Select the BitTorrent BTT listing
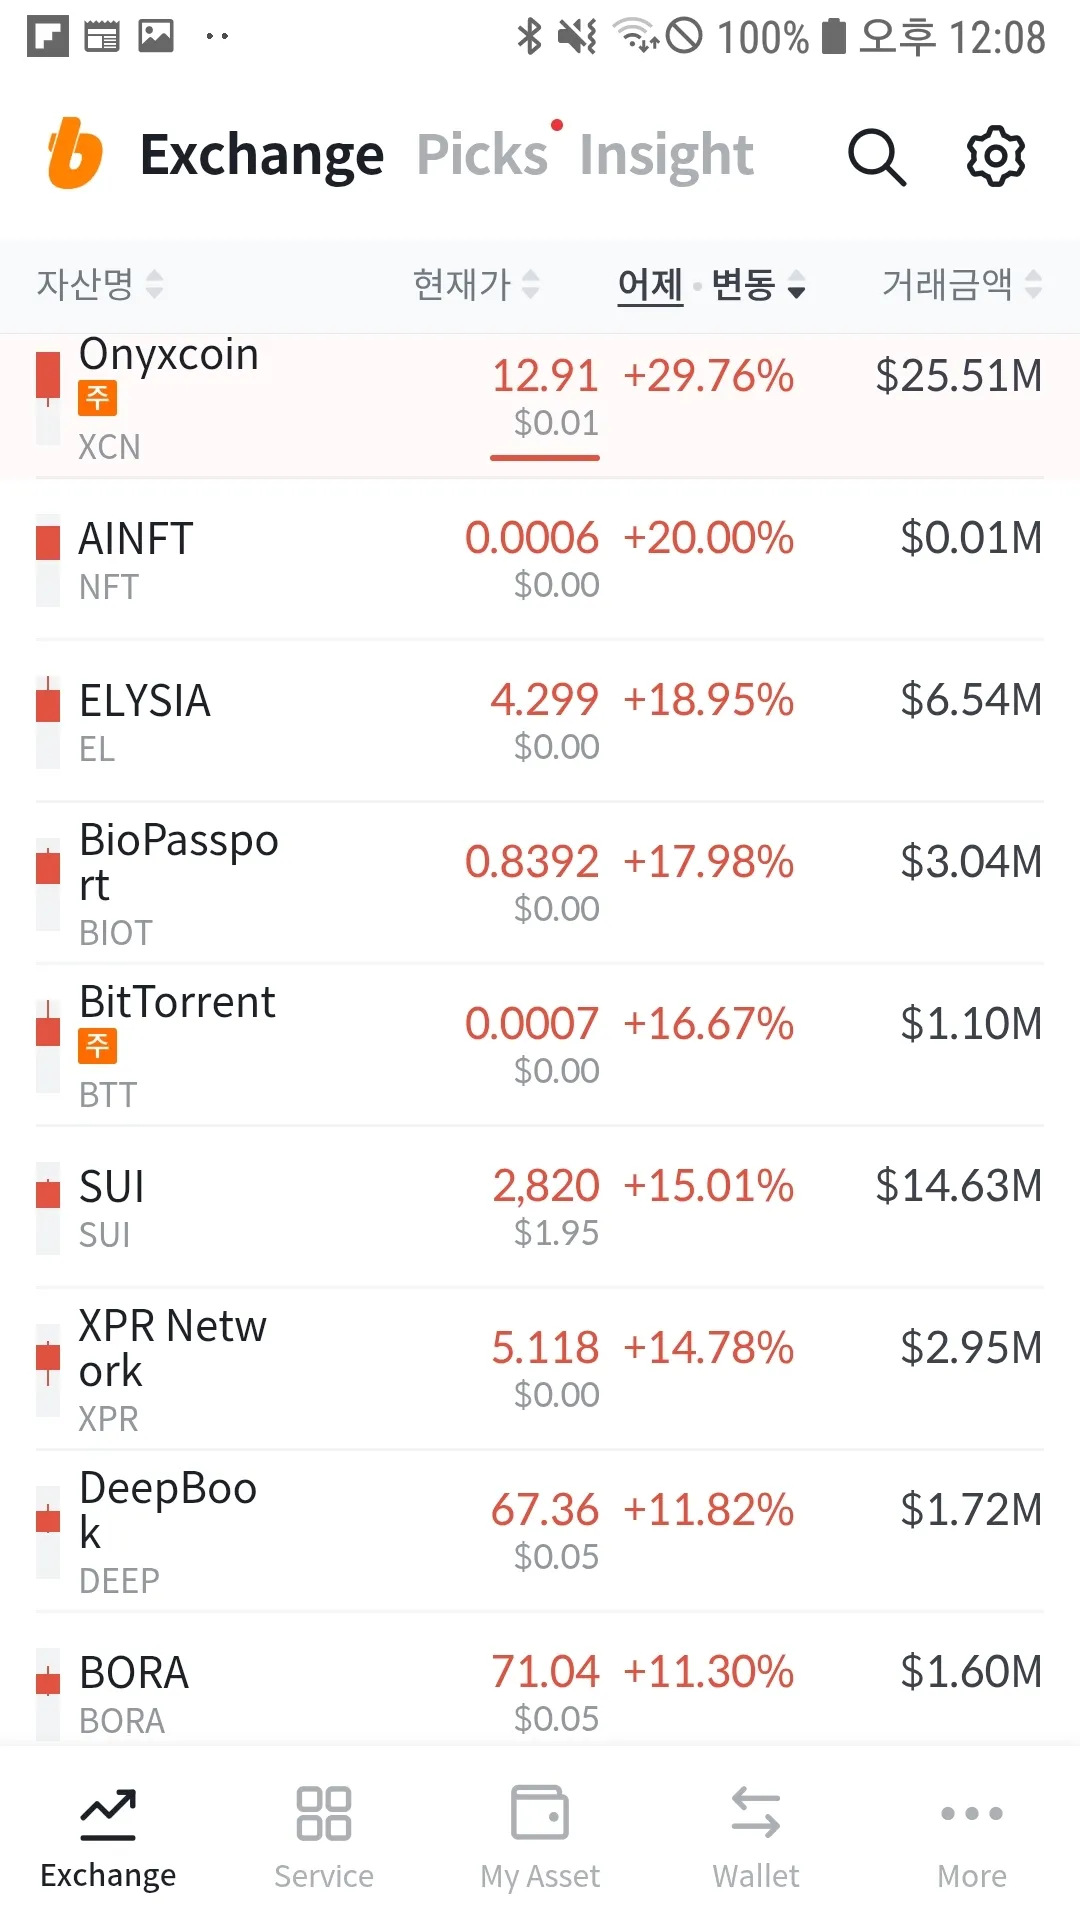This screenshot has height=1920, width=1080. pos(540,1046)
